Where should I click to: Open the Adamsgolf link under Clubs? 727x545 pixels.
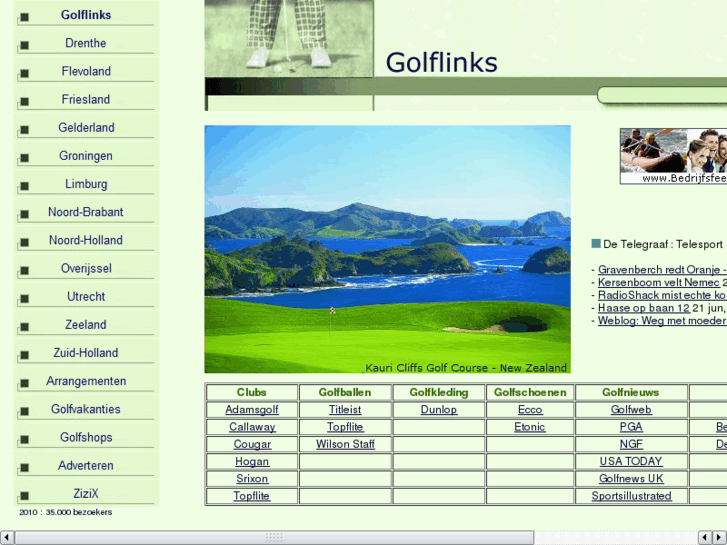click(x=252, y=410)
